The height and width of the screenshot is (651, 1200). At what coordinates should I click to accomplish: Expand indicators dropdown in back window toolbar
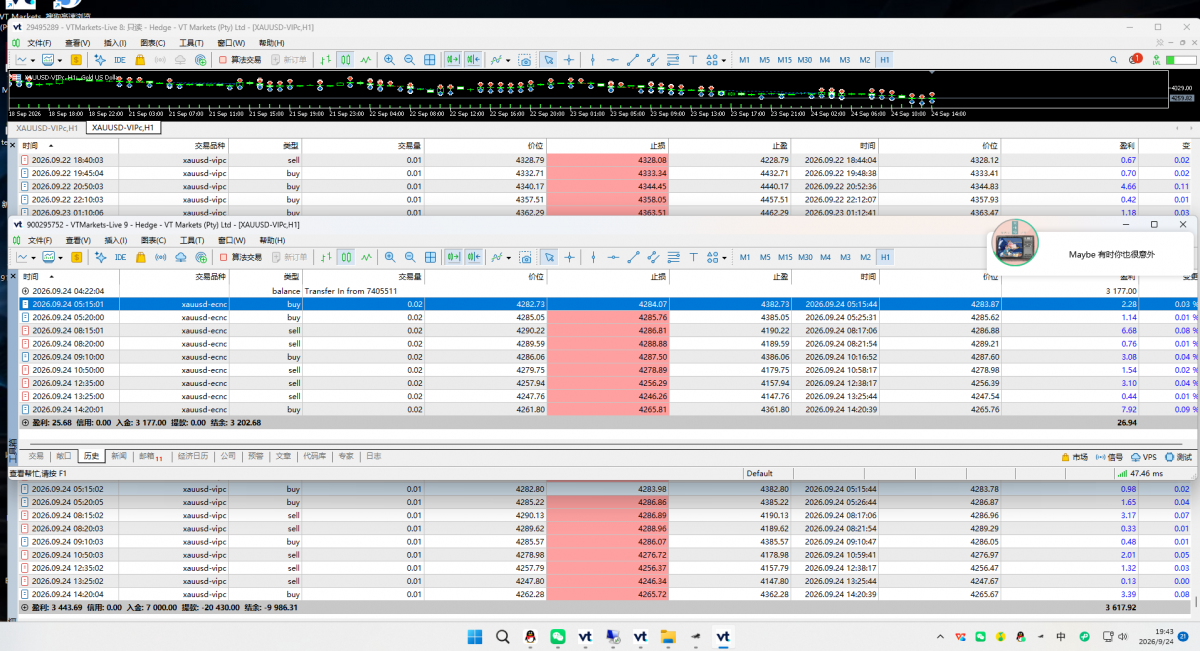point(508,60)
